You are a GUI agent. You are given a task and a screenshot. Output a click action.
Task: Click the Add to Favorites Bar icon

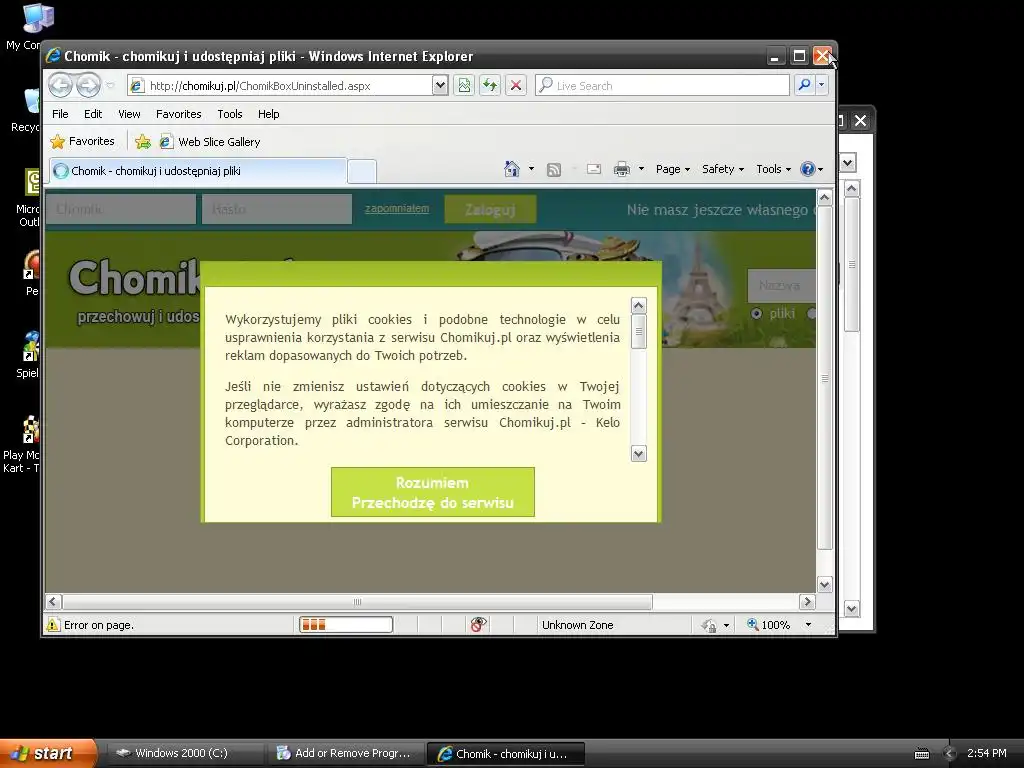tap(142, 142)
